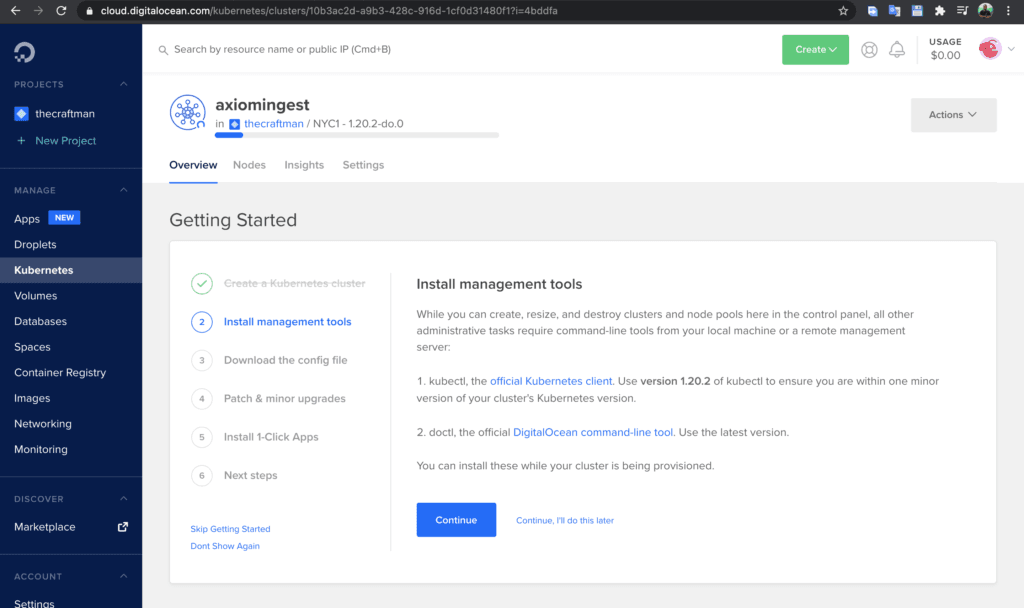1024x608 pixels.
Task: Select Kubernetes in the sidebar
Action: click(x=71, y=270)
